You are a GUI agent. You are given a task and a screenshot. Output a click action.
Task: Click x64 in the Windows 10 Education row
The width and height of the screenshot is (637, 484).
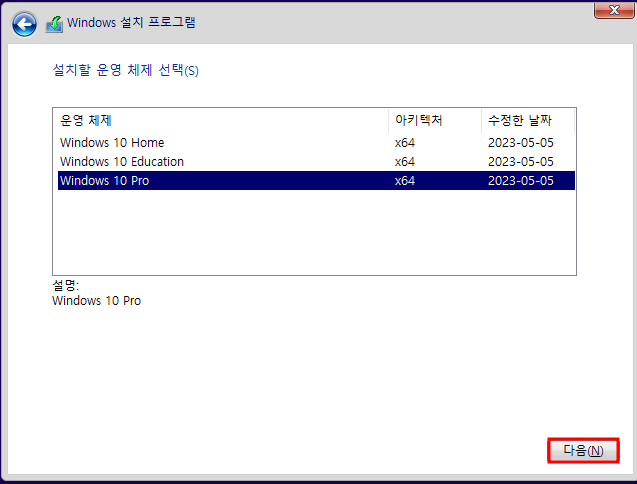point(405,162)
